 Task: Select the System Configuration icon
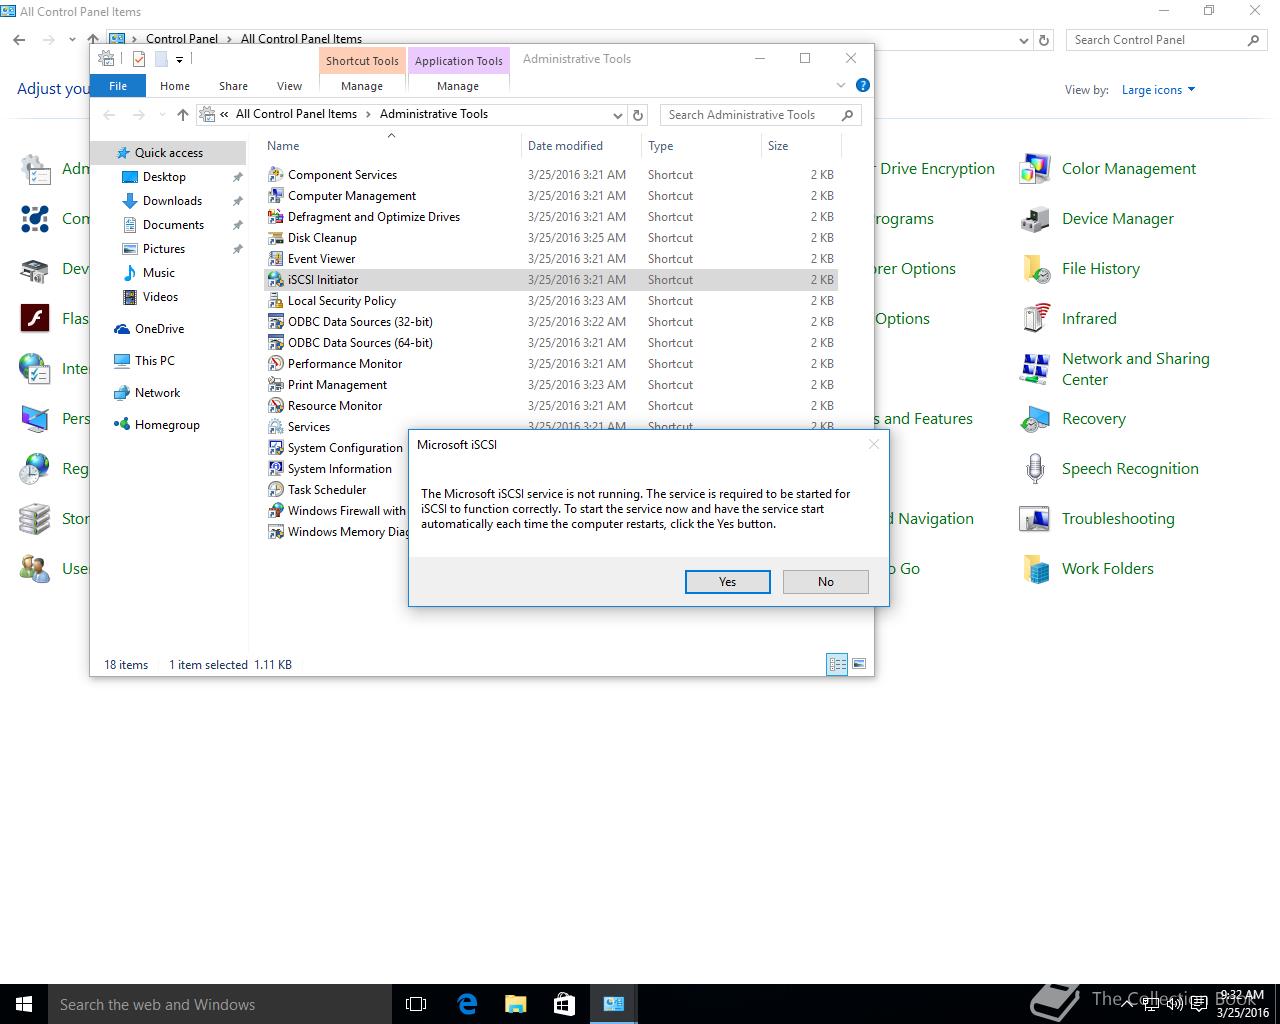[x=276, y=447]
